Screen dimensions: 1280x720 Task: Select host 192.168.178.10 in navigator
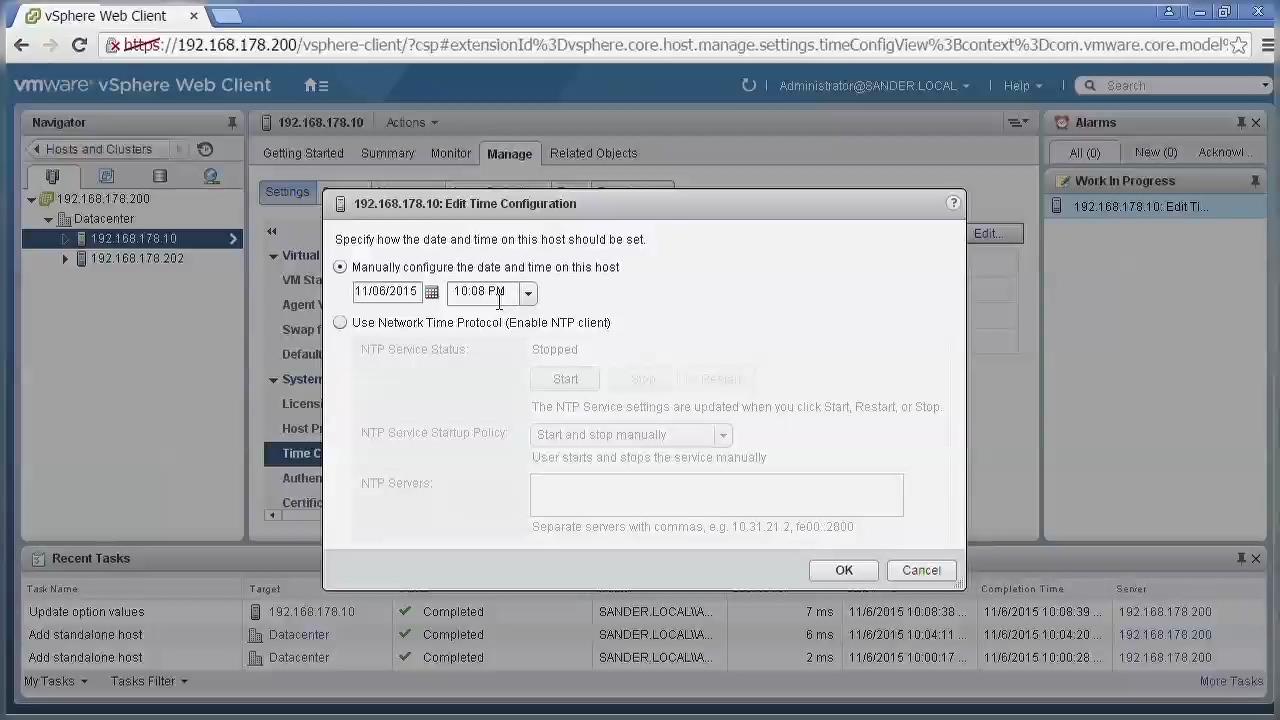click(x=132, y=238)
